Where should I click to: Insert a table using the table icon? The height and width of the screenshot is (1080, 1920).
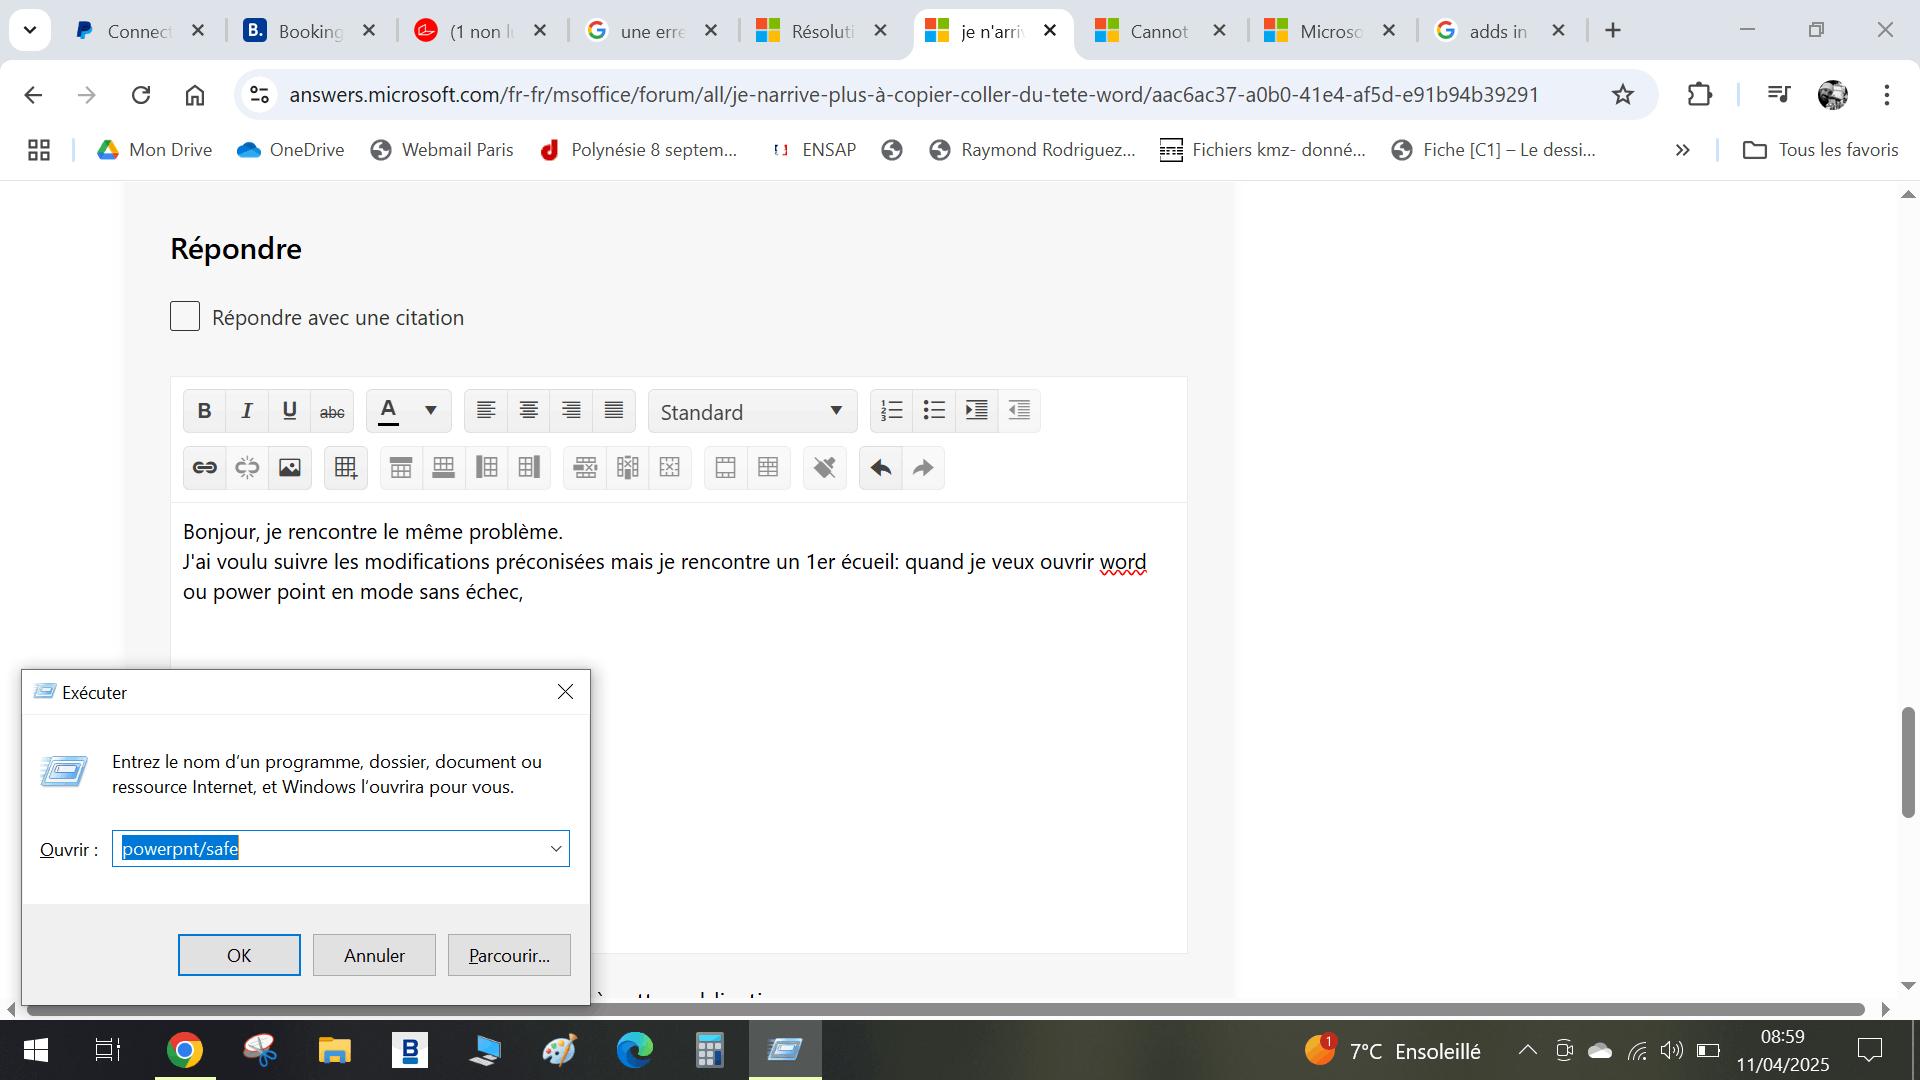(x=346, y=468)
